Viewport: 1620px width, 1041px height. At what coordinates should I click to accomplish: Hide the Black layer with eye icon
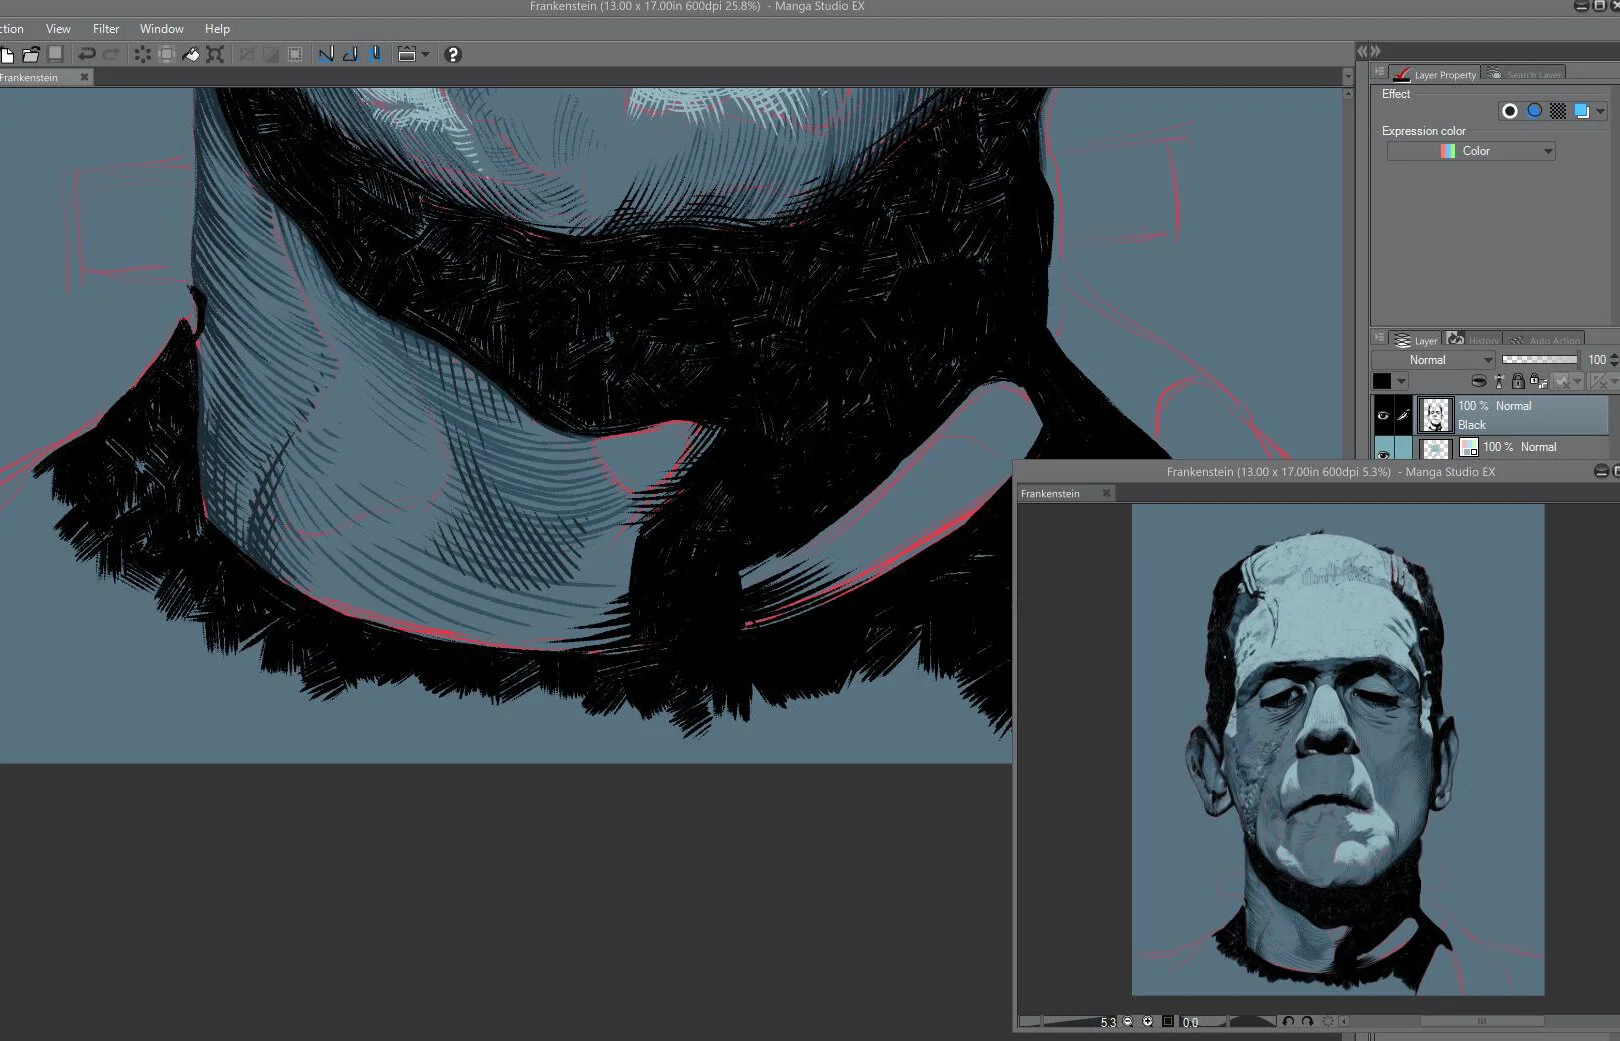point(1383,415)
